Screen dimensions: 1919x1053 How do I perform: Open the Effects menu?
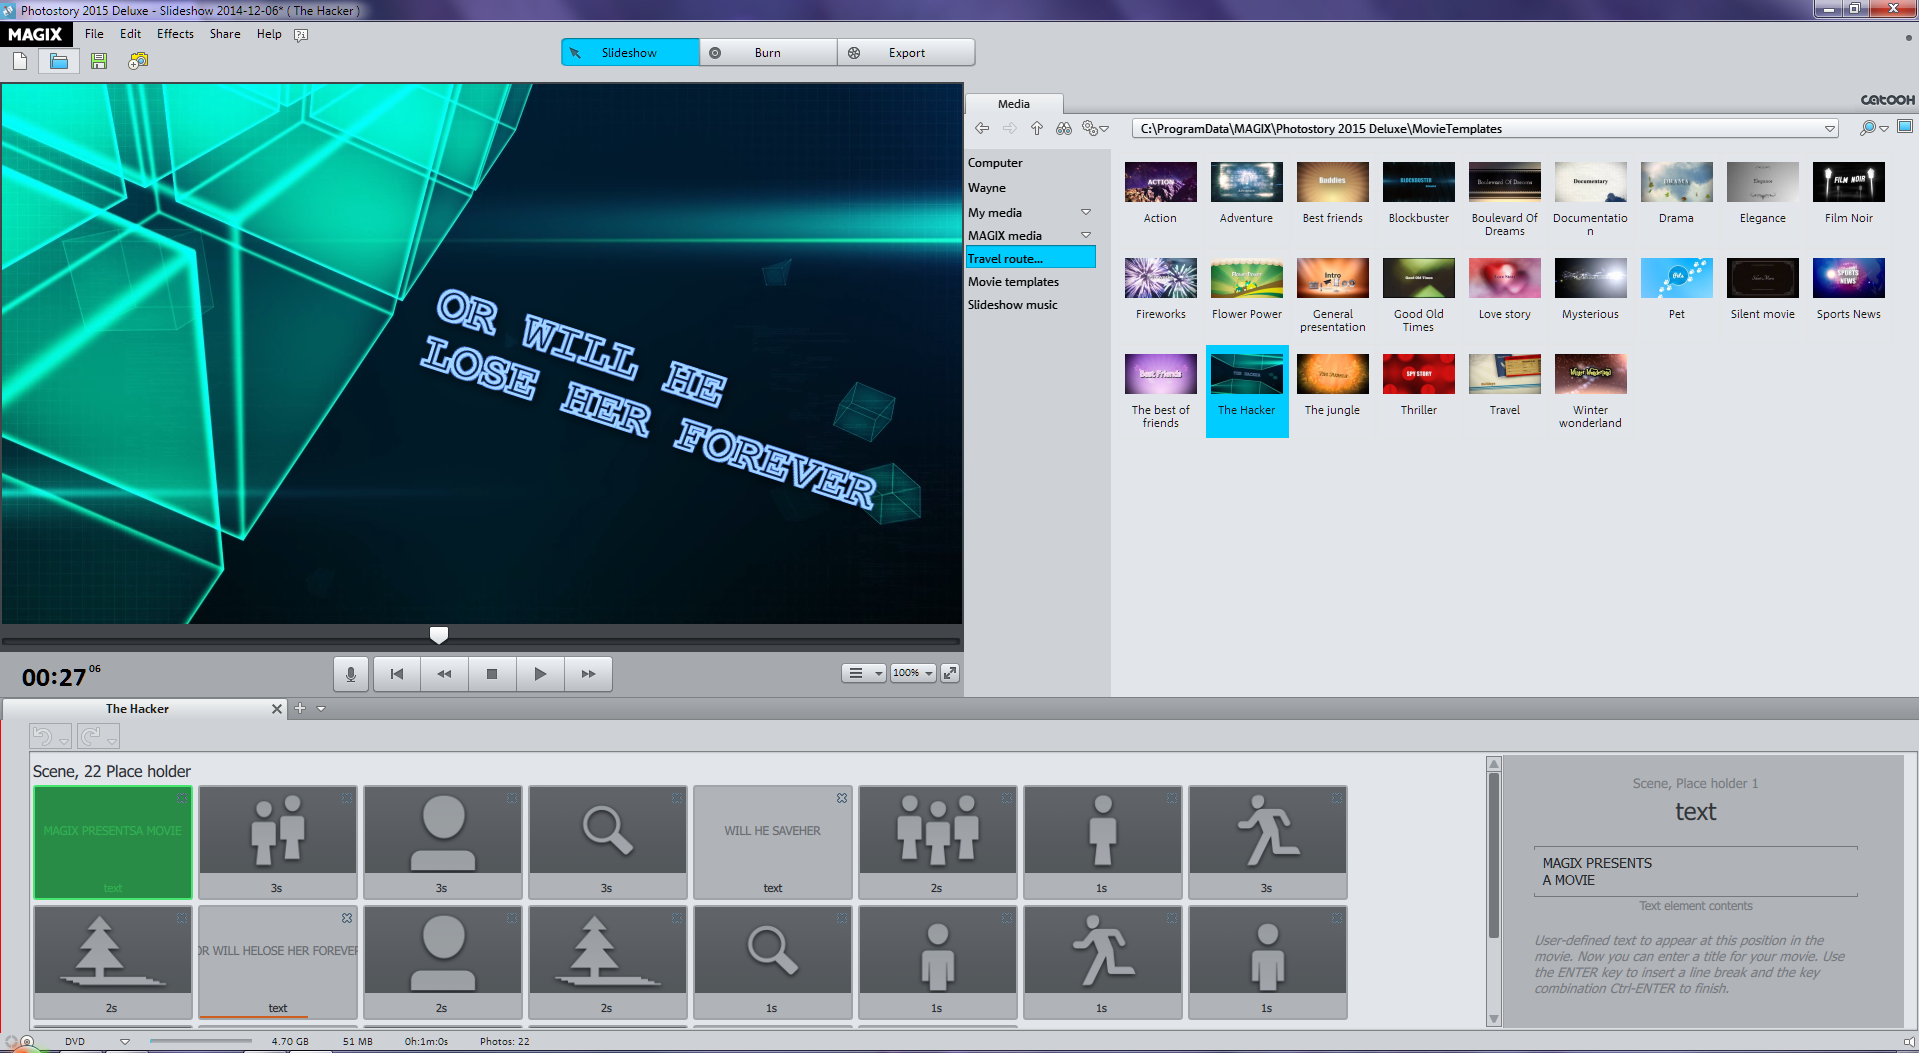point(175,34)
